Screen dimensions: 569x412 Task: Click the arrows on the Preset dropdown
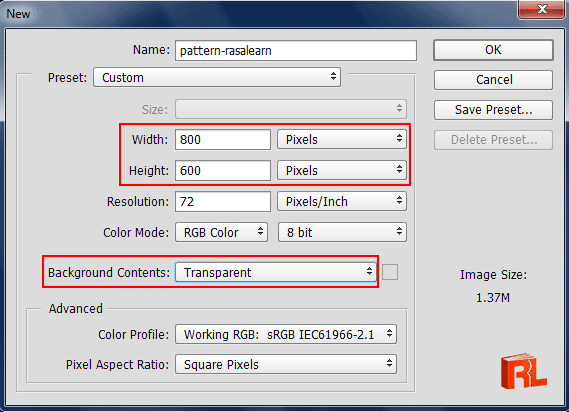(x=333, y=77)
